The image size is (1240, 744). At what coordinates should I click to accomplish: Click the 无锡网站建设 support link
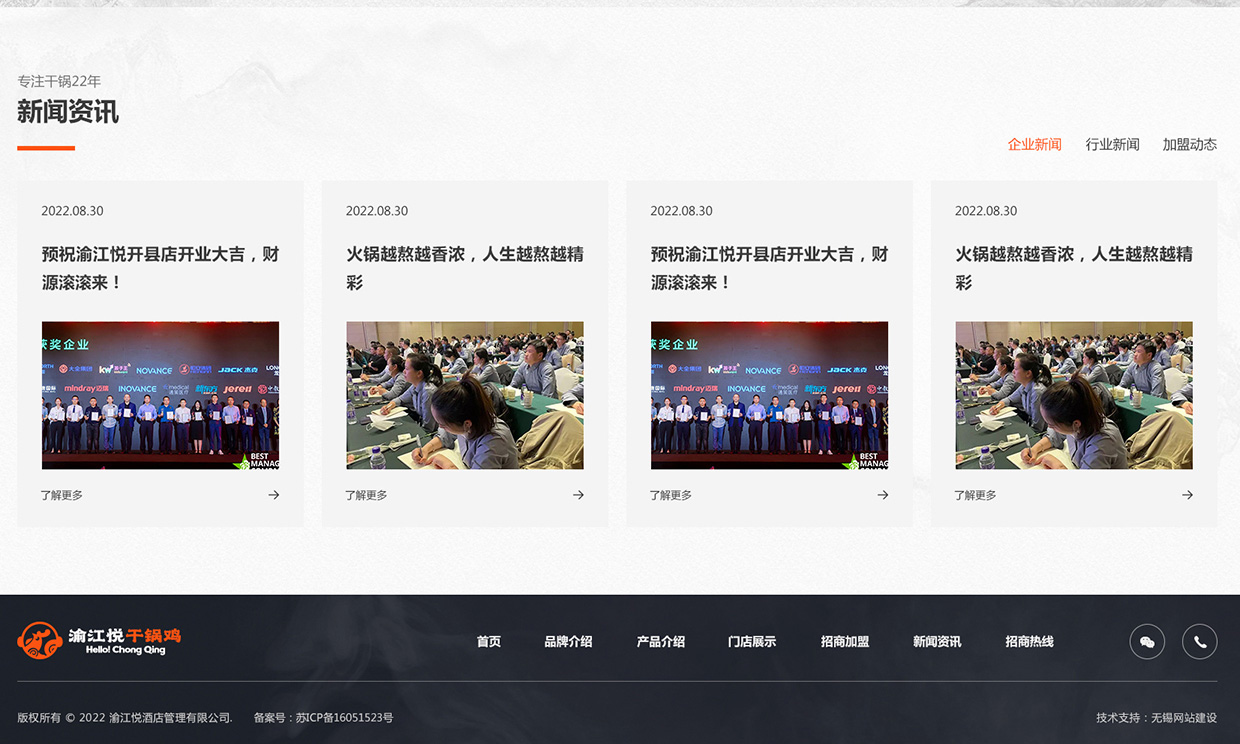click(x=1184, y=717)
